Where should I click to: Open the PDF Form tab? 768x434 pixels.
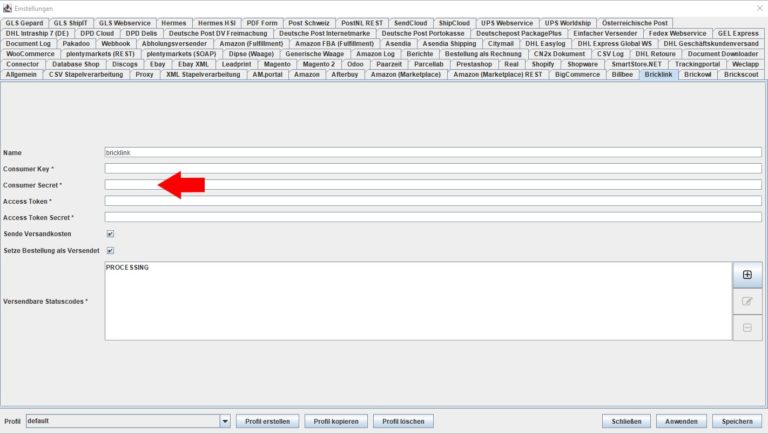pos(262,23)
